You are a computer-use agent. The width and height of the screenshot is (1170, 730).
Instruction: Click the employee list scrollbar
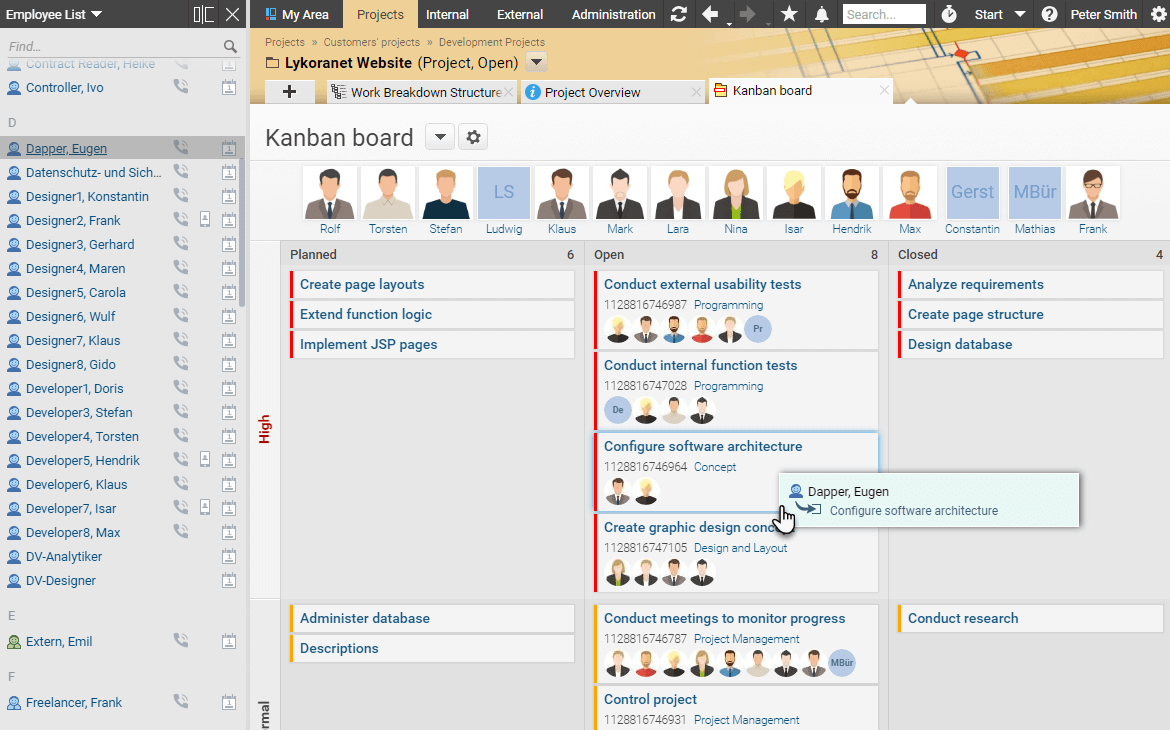(x=242, y=231)
